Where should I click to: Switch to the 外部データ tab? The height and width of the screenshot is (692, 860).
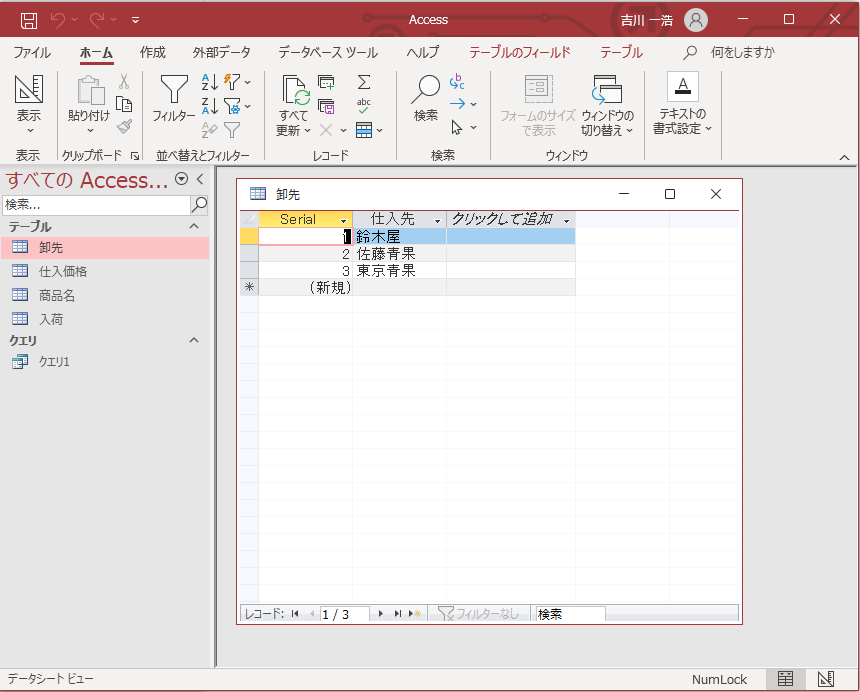tap(221, 52)
